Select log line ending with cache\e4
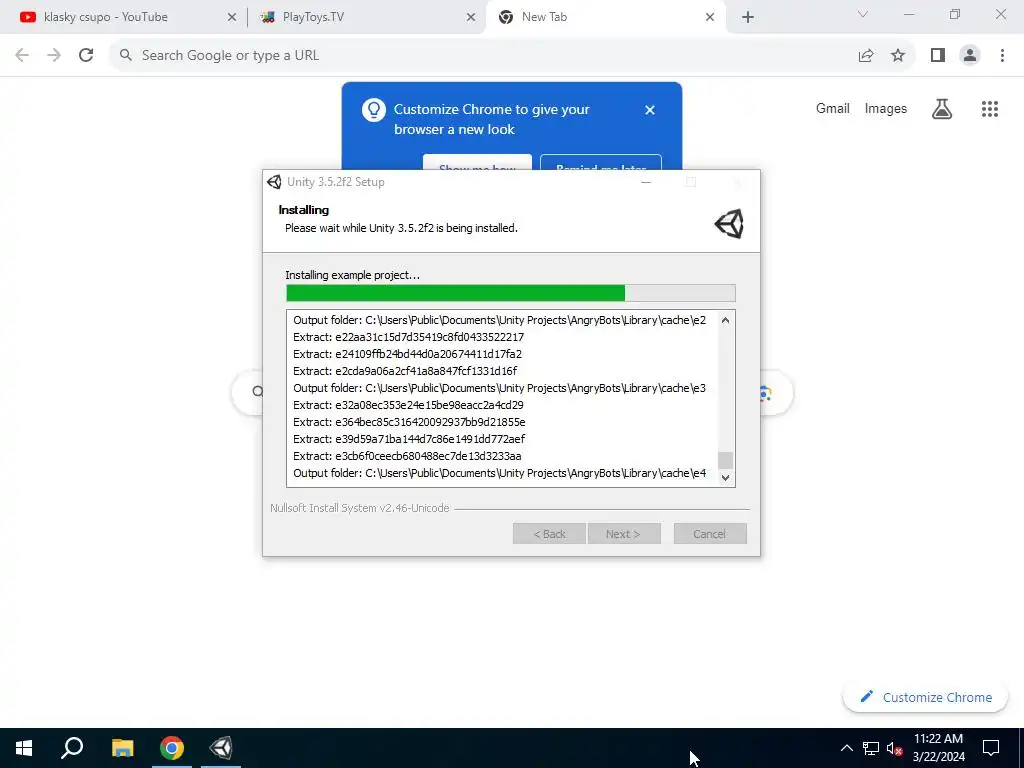This screenshot has height=768, width=1024. point(500,473)
